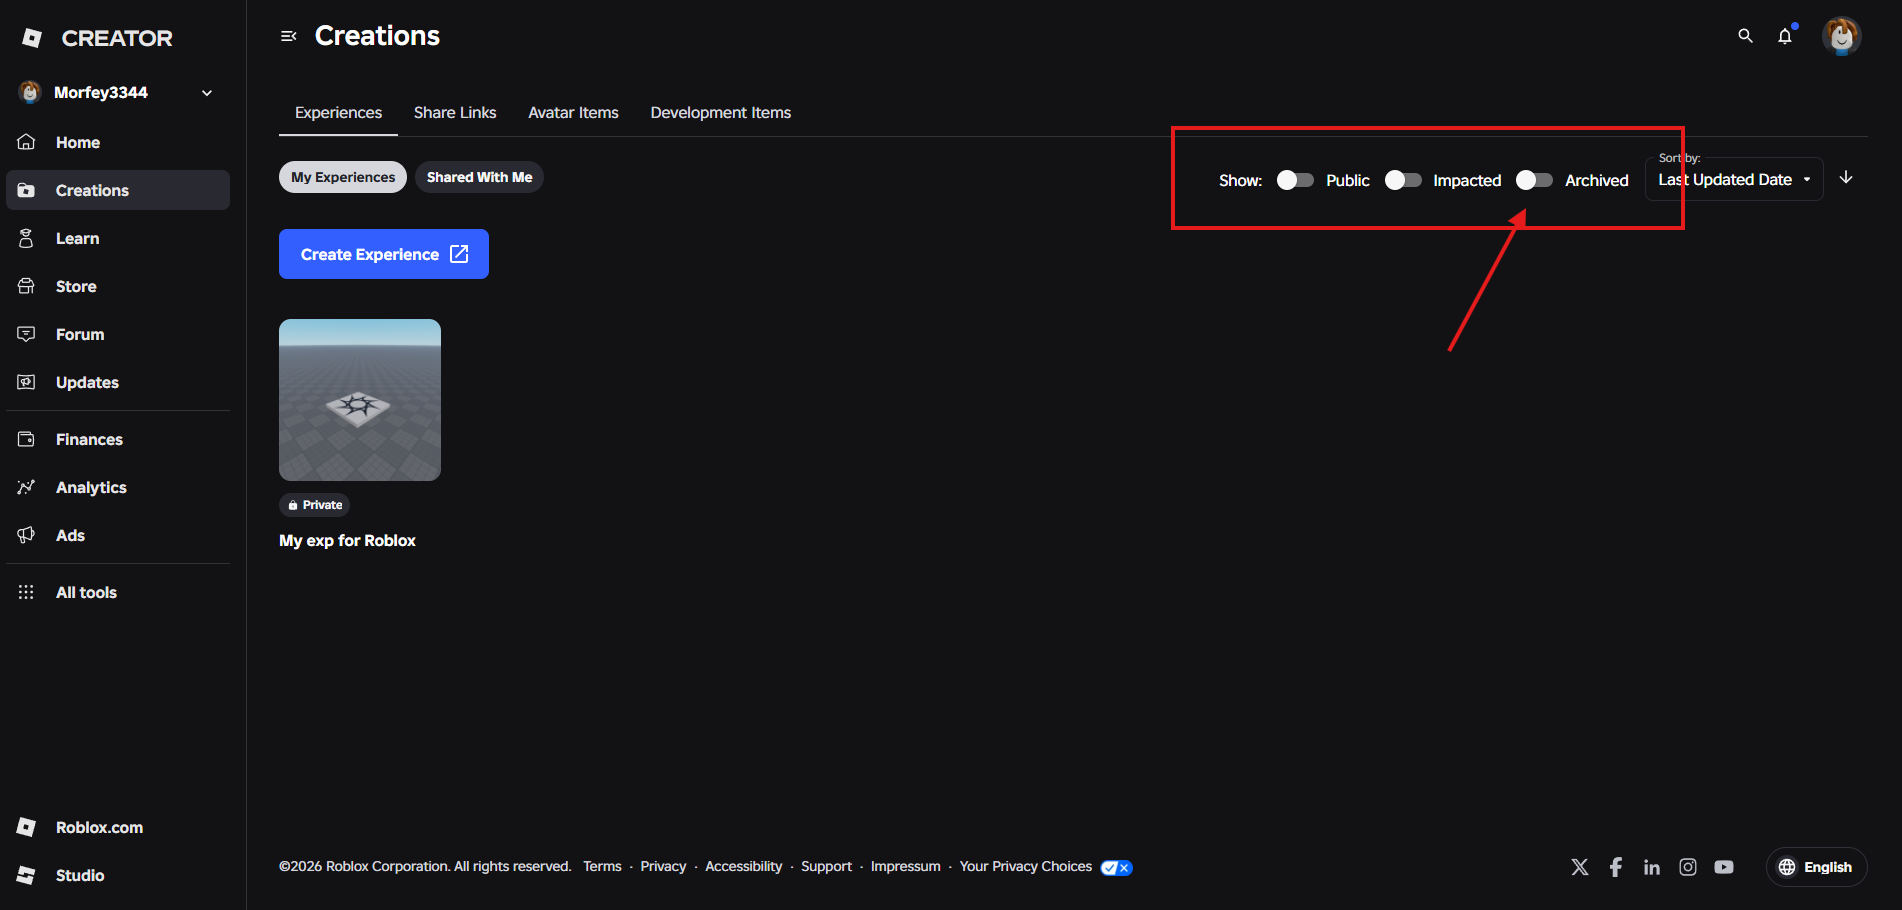Open the Facebook social link
The width and height of the screenshot is (1902, 910).
point(1616,867)
